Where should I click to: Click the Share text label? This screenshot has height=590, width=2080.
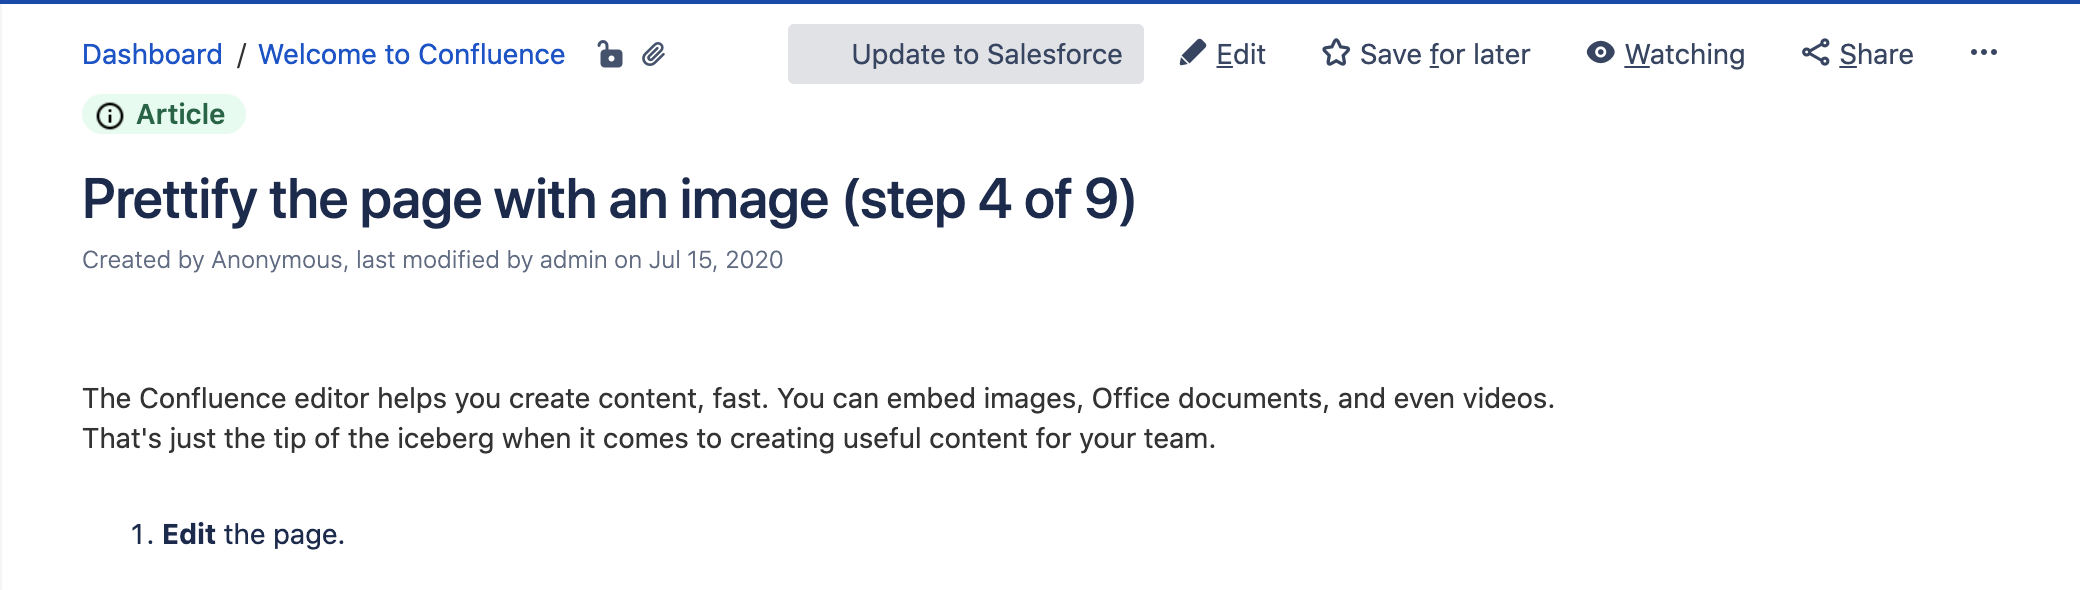coord(1876,54)
